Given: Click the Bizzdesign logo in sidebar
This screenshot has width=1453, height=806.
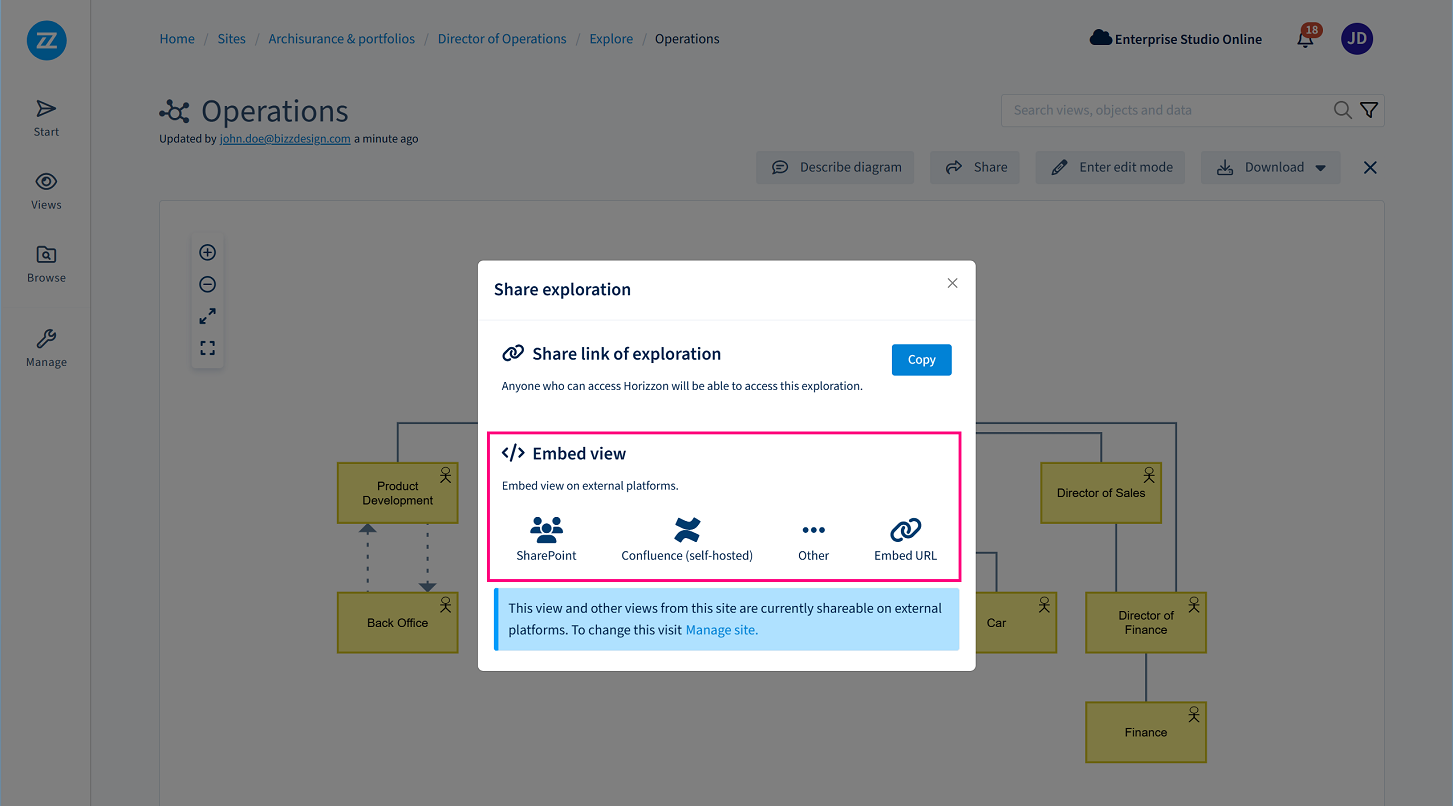Looking at the screenshot, I should point(46,41).
